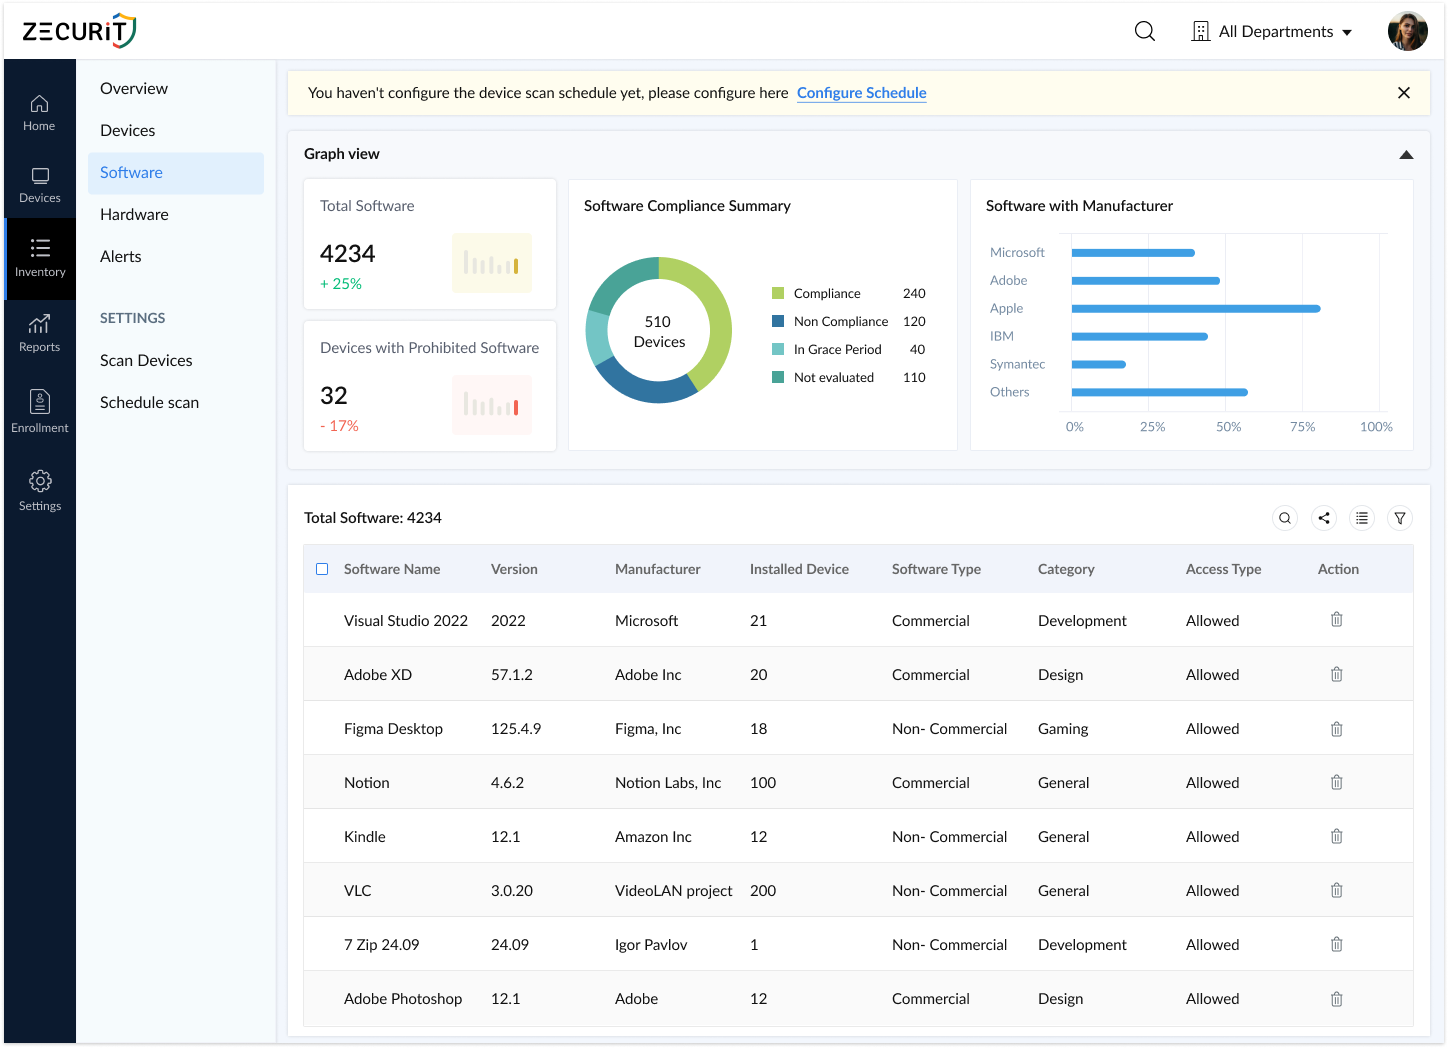Open the user profile avatar
The width and height of the screenshot is (1448, 1048).
click(x=1407, y=31)
